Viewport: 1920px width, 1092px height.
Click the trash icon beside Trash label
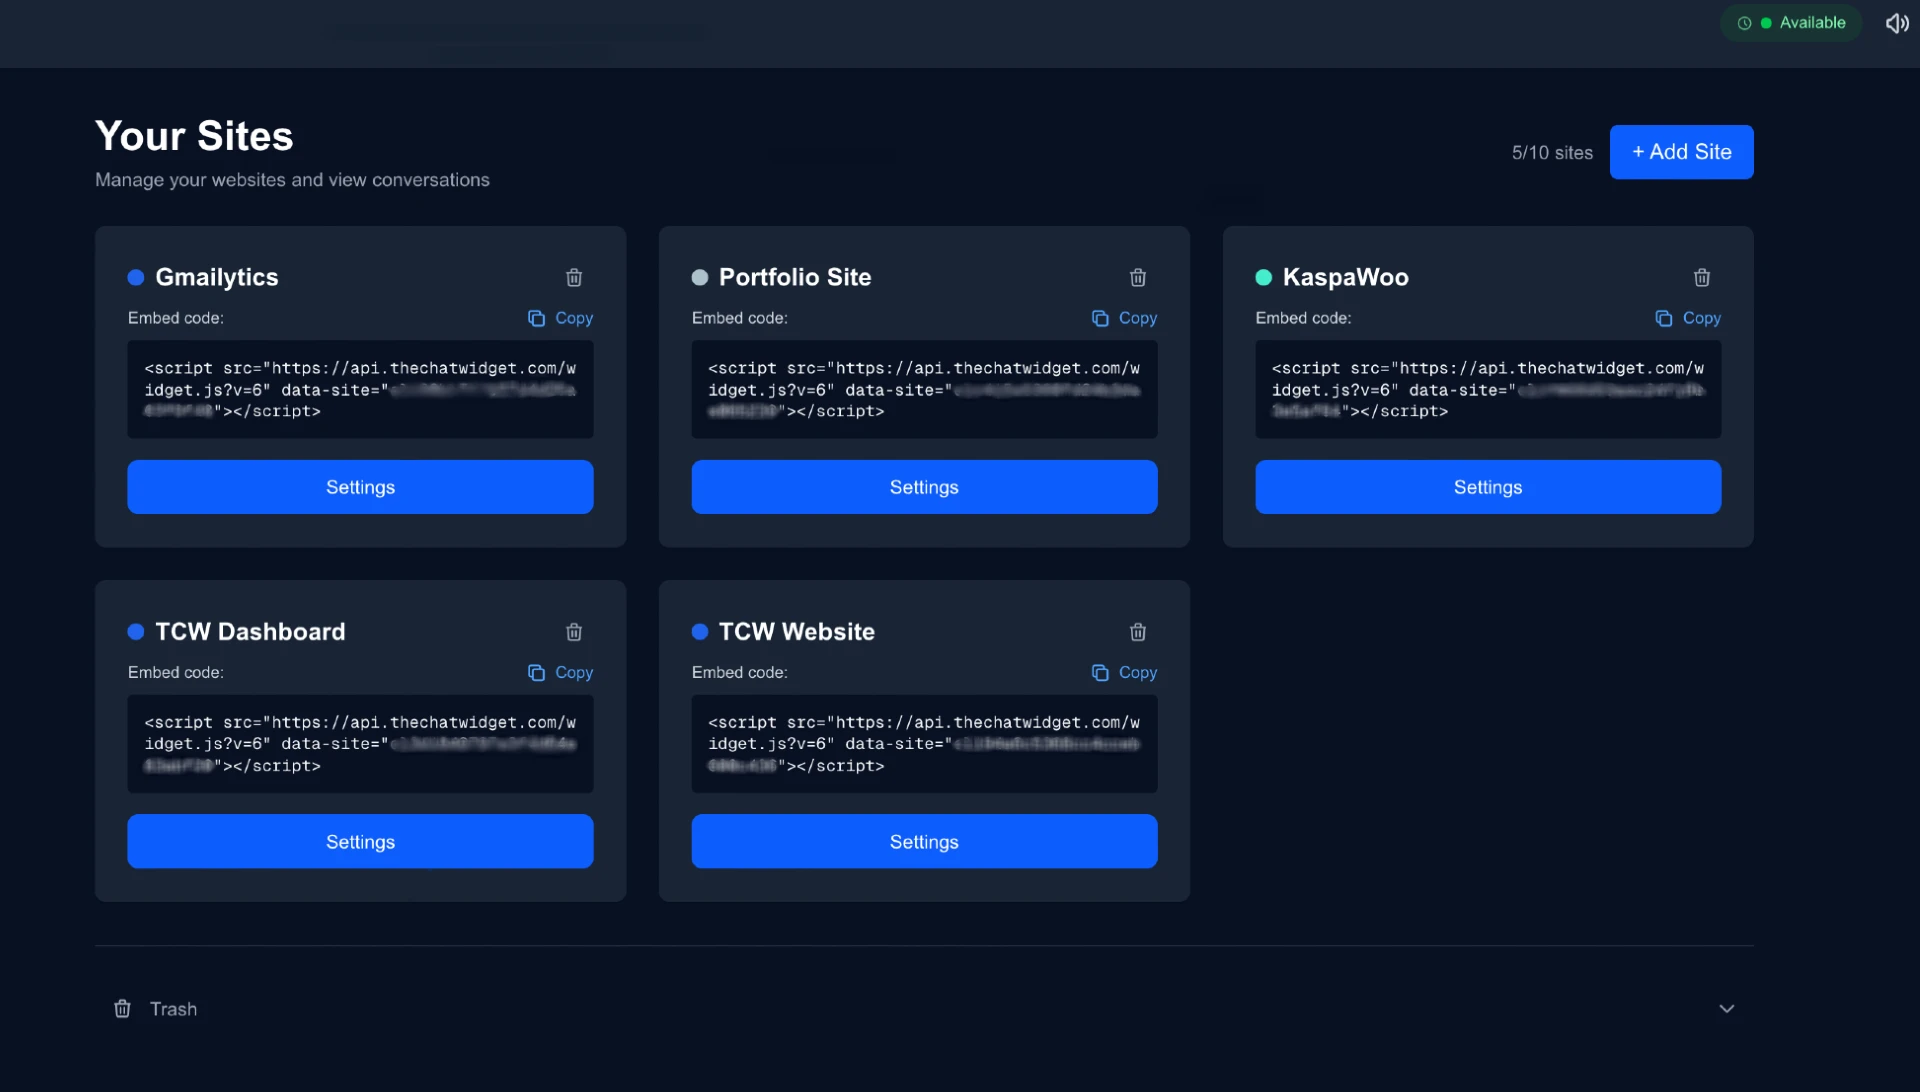(x=122, y=1008)
